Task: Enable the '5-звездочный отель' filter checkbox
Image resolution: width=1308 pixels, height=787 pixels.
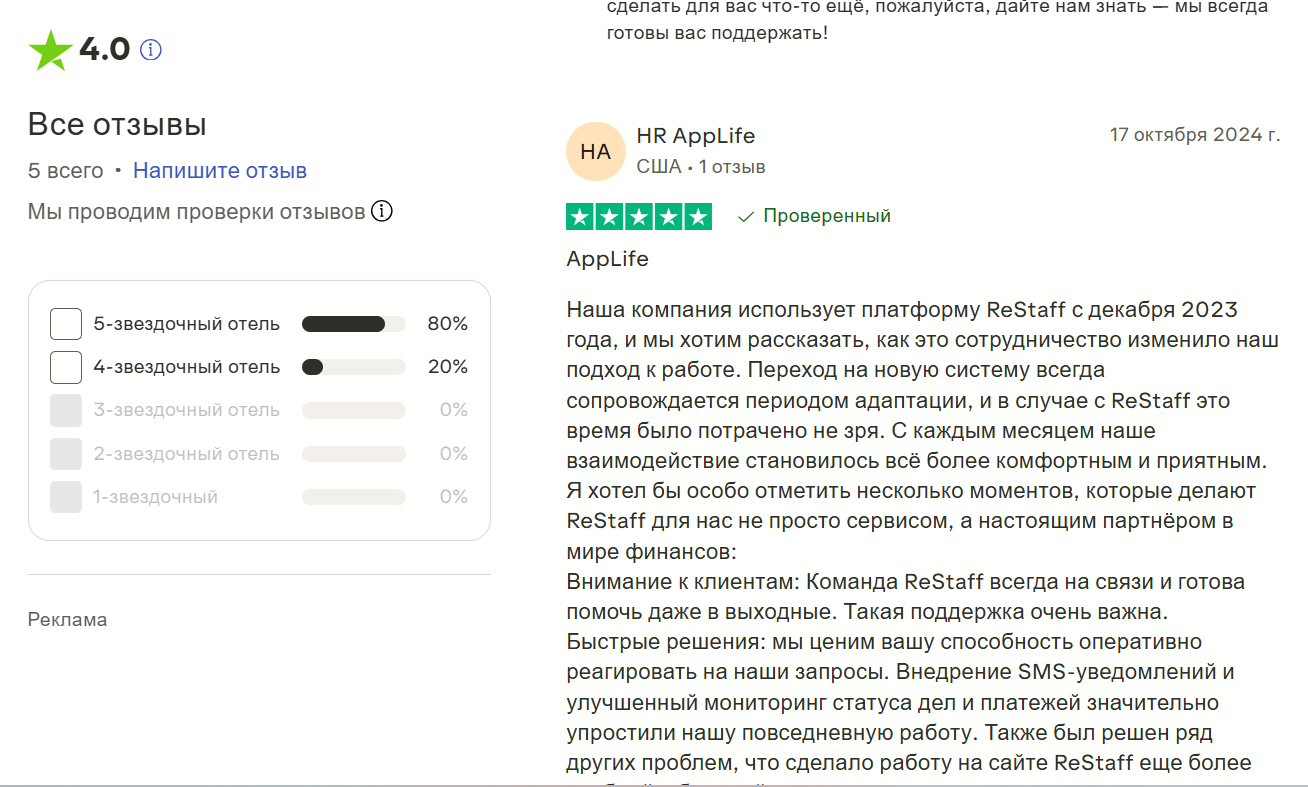Action: 65,323
